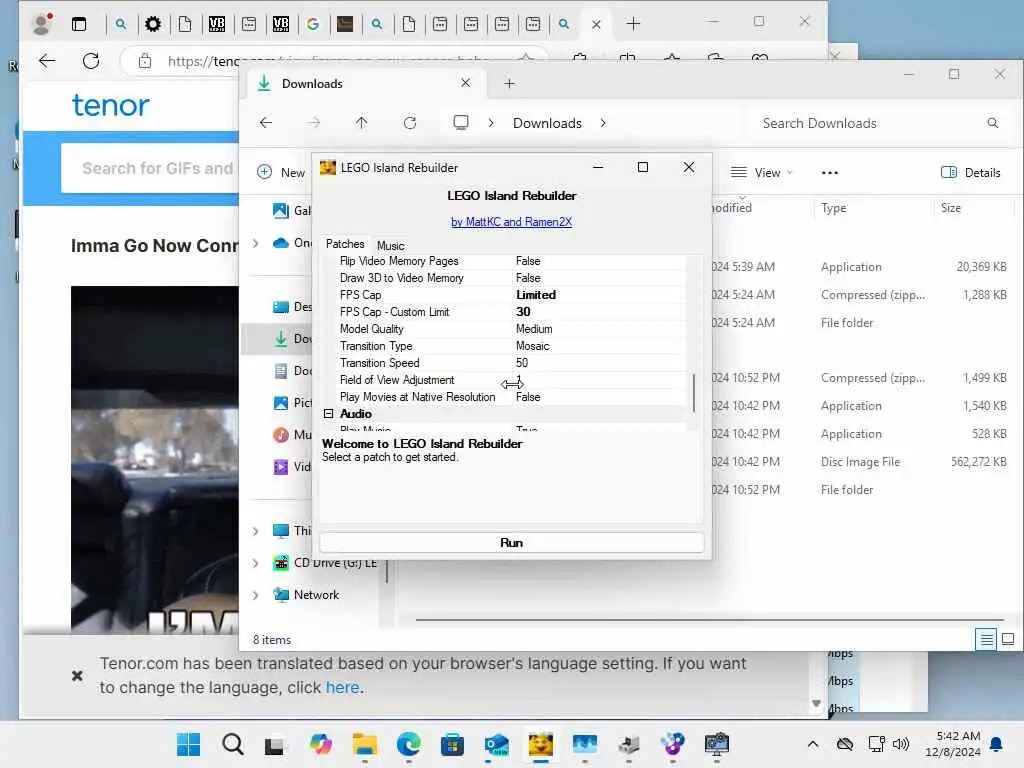Go up one folder level in File Explorer
The image size is (1024, 768).
coord(361,123)
